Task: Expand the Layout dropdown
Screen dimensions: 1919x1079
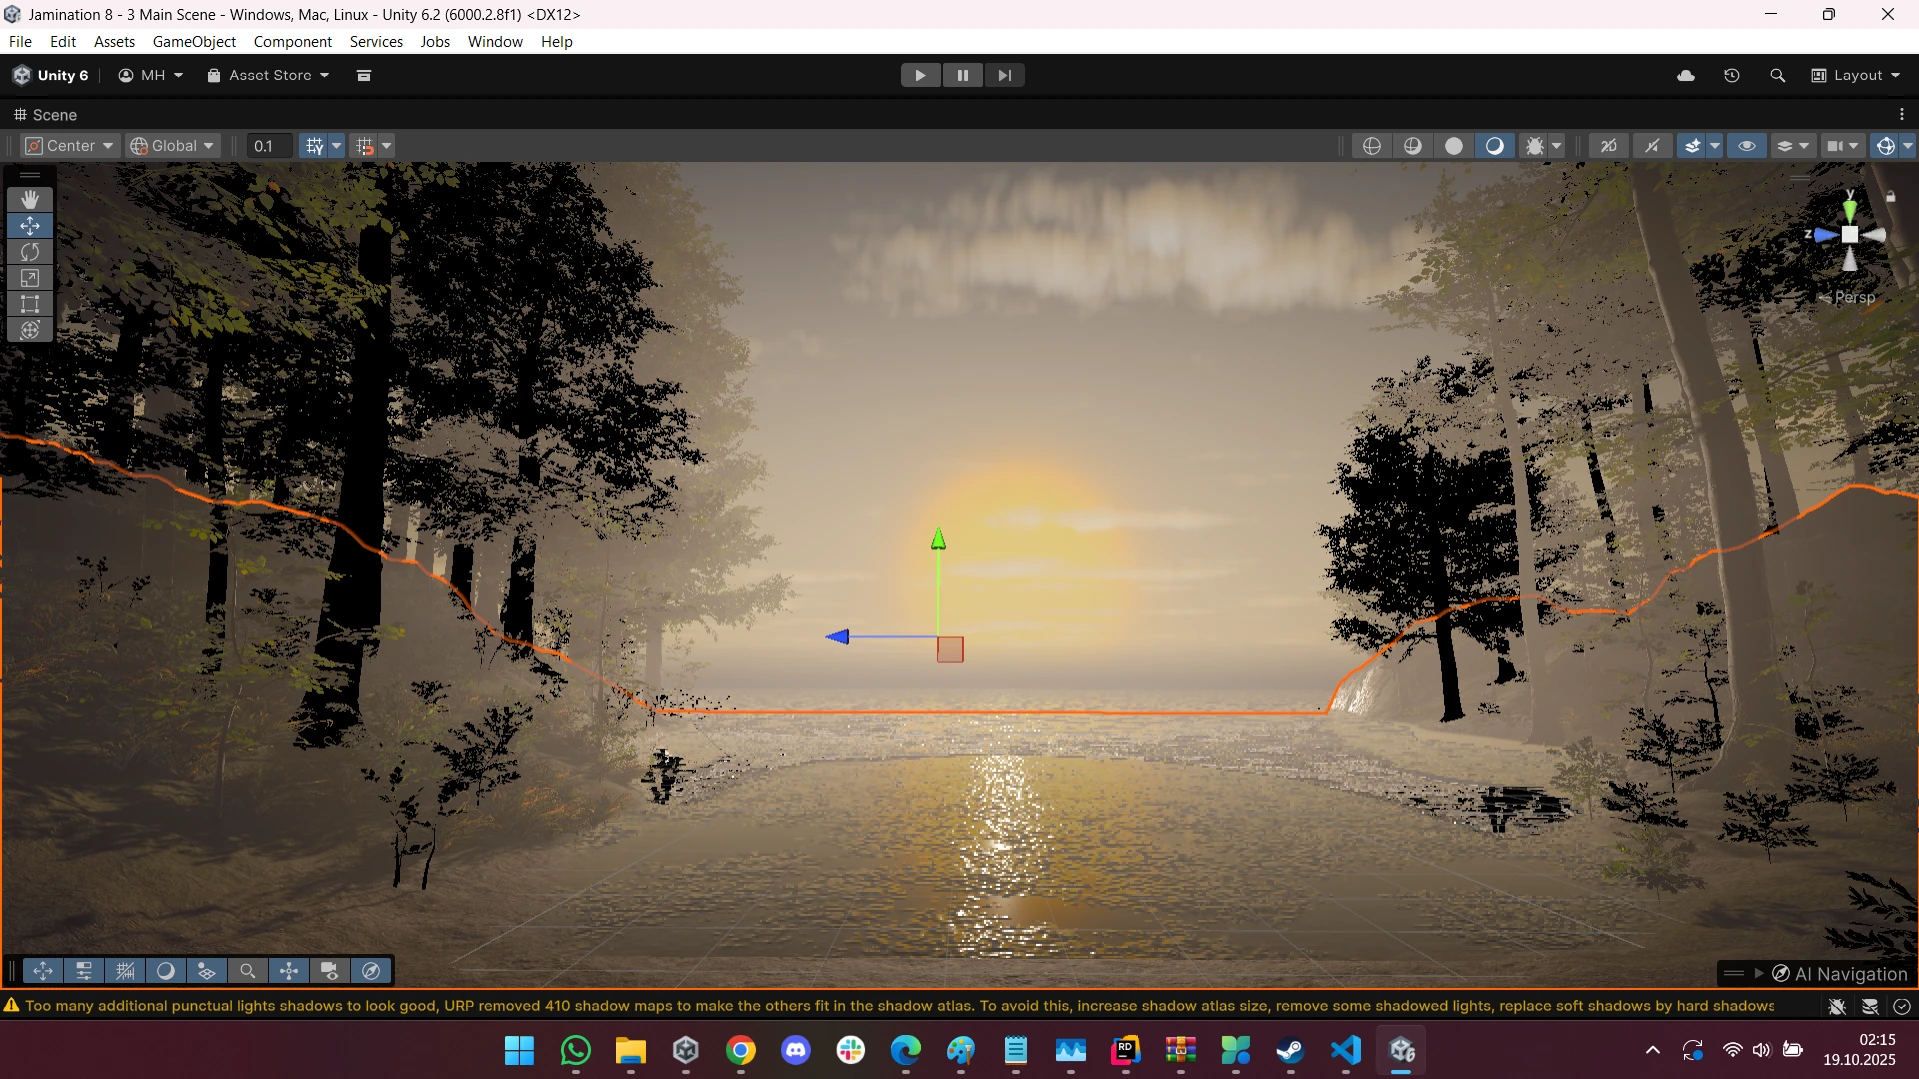Action: coord(1856,76)
